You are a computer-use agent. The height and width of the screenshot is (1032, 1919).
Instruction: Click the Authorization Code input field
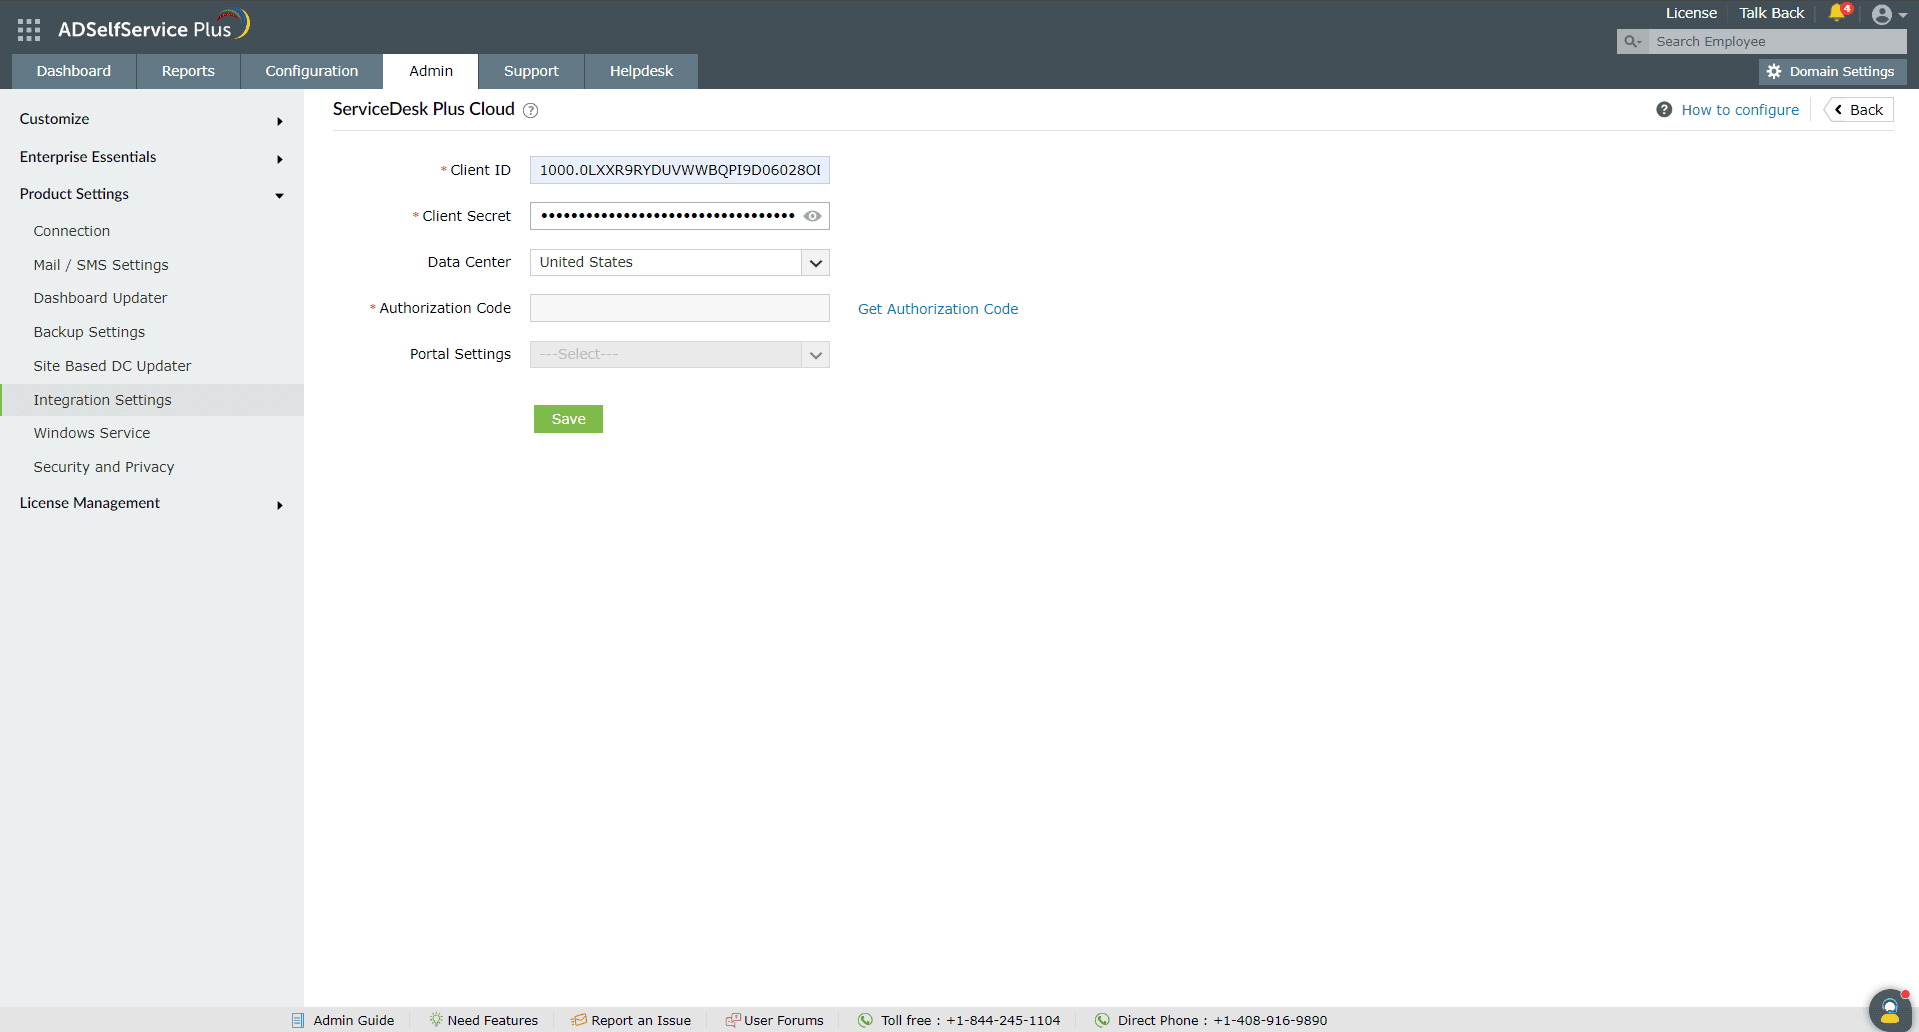click(680, 308)
